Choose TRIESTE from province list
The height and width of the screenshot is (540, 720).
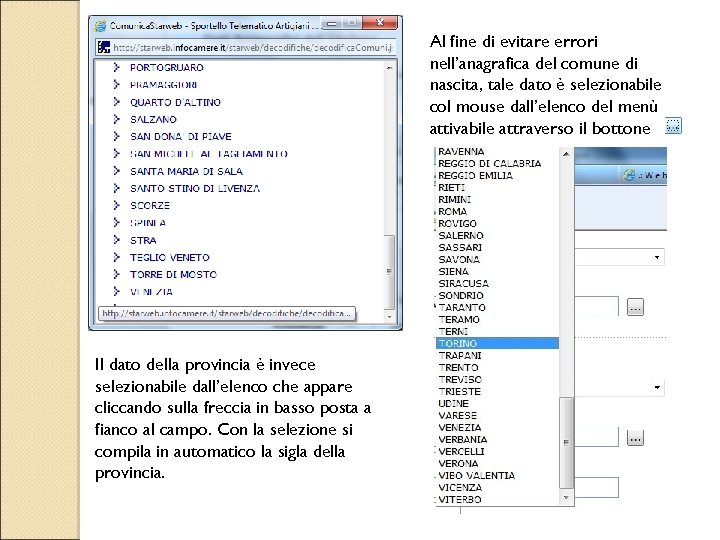click(x=459, y=391)
